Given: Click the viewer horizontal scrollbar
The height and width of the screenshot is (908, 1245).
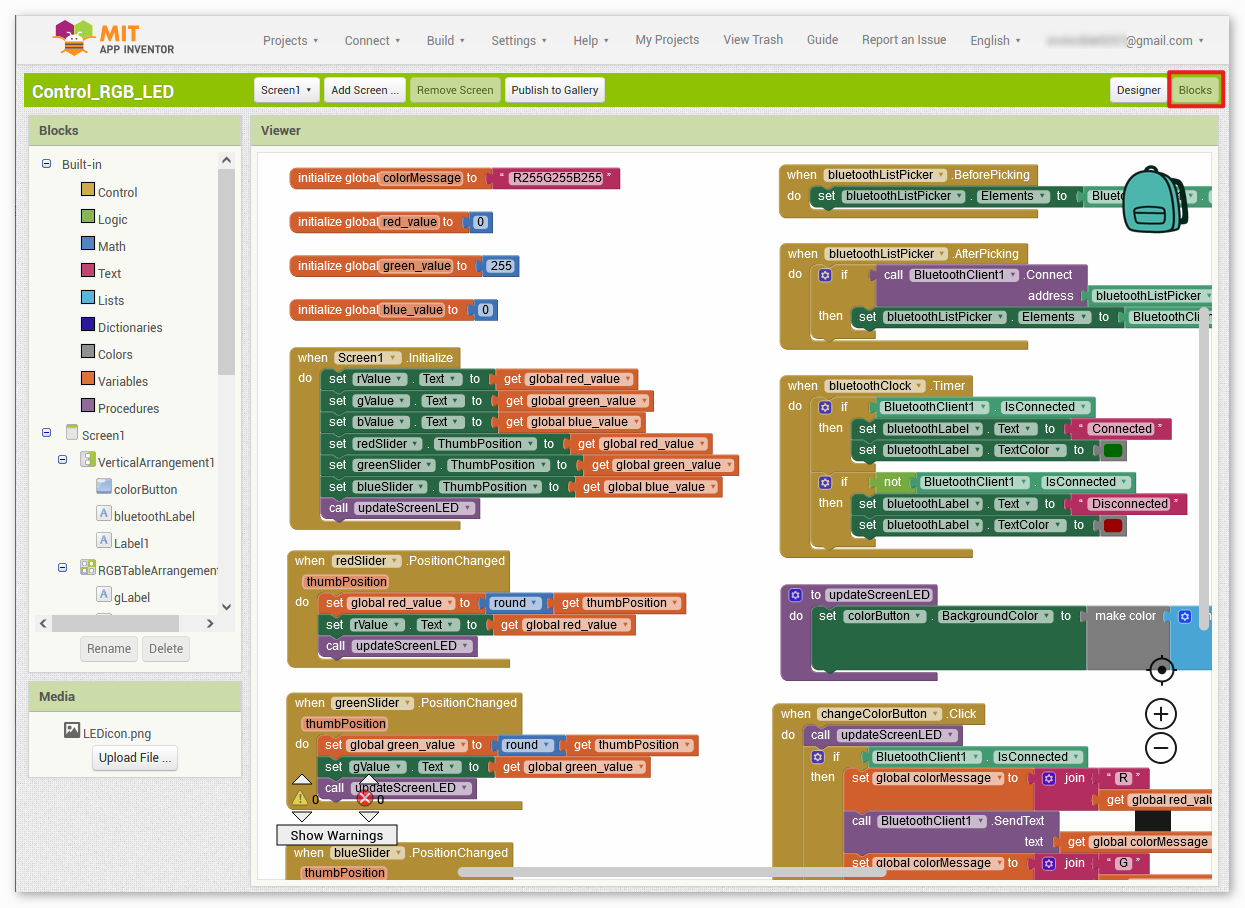Looking at the screenshot, I should [x=672, y=872].
